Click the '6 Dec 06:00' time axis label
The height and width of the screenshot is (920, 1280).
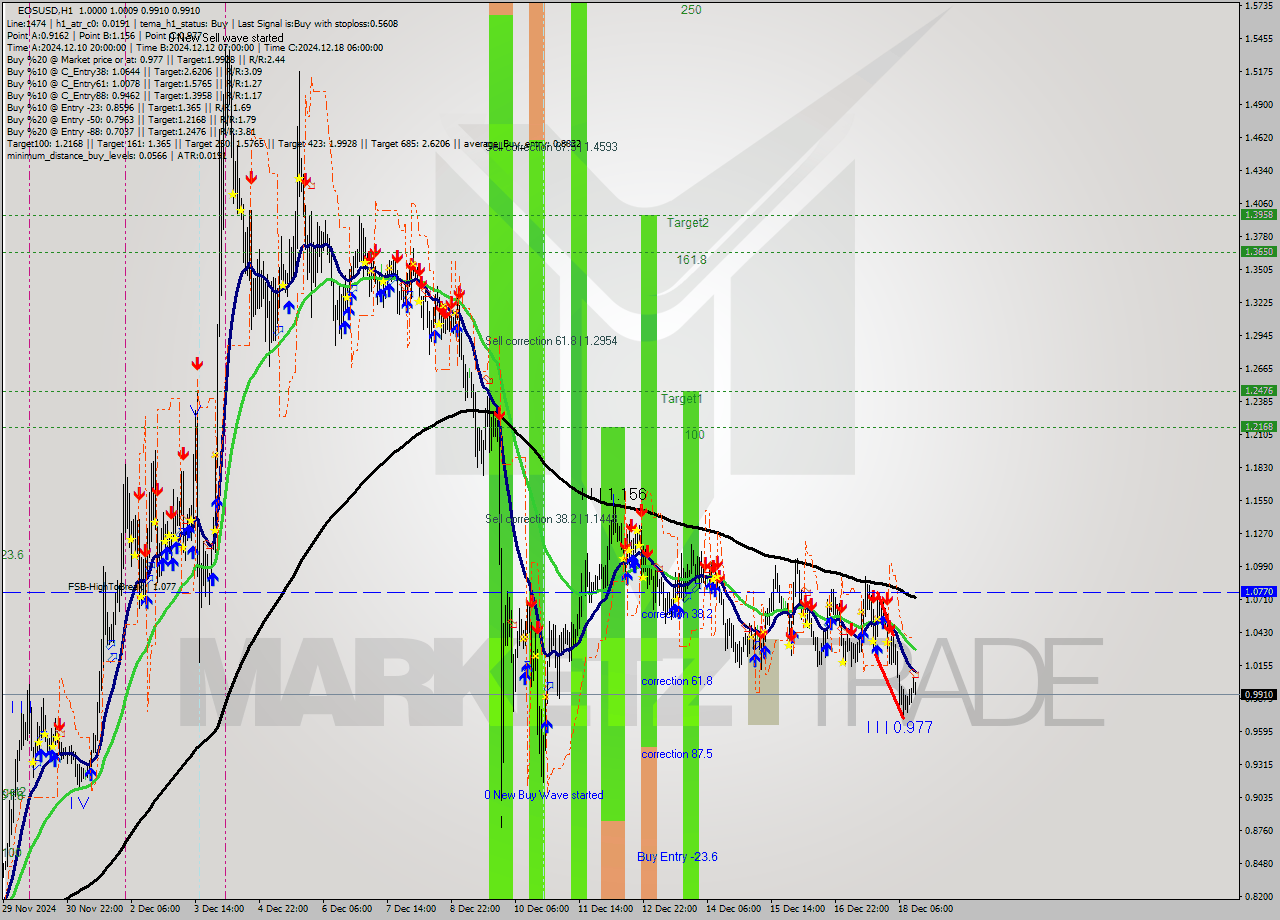347,909
